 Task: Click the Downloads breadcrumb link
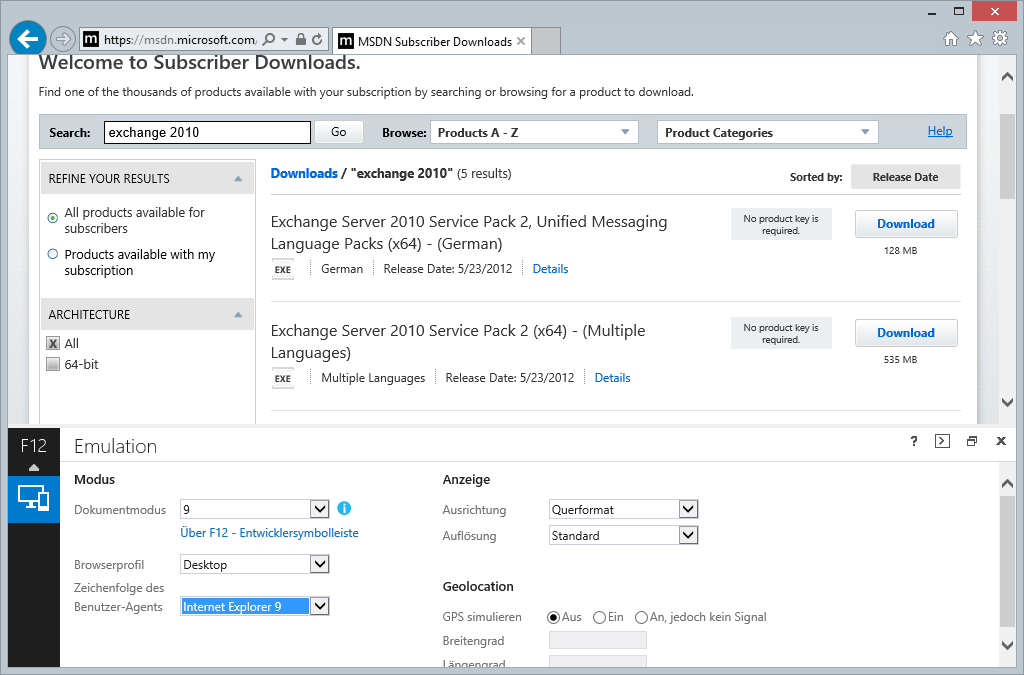click(x=304, y=173)
